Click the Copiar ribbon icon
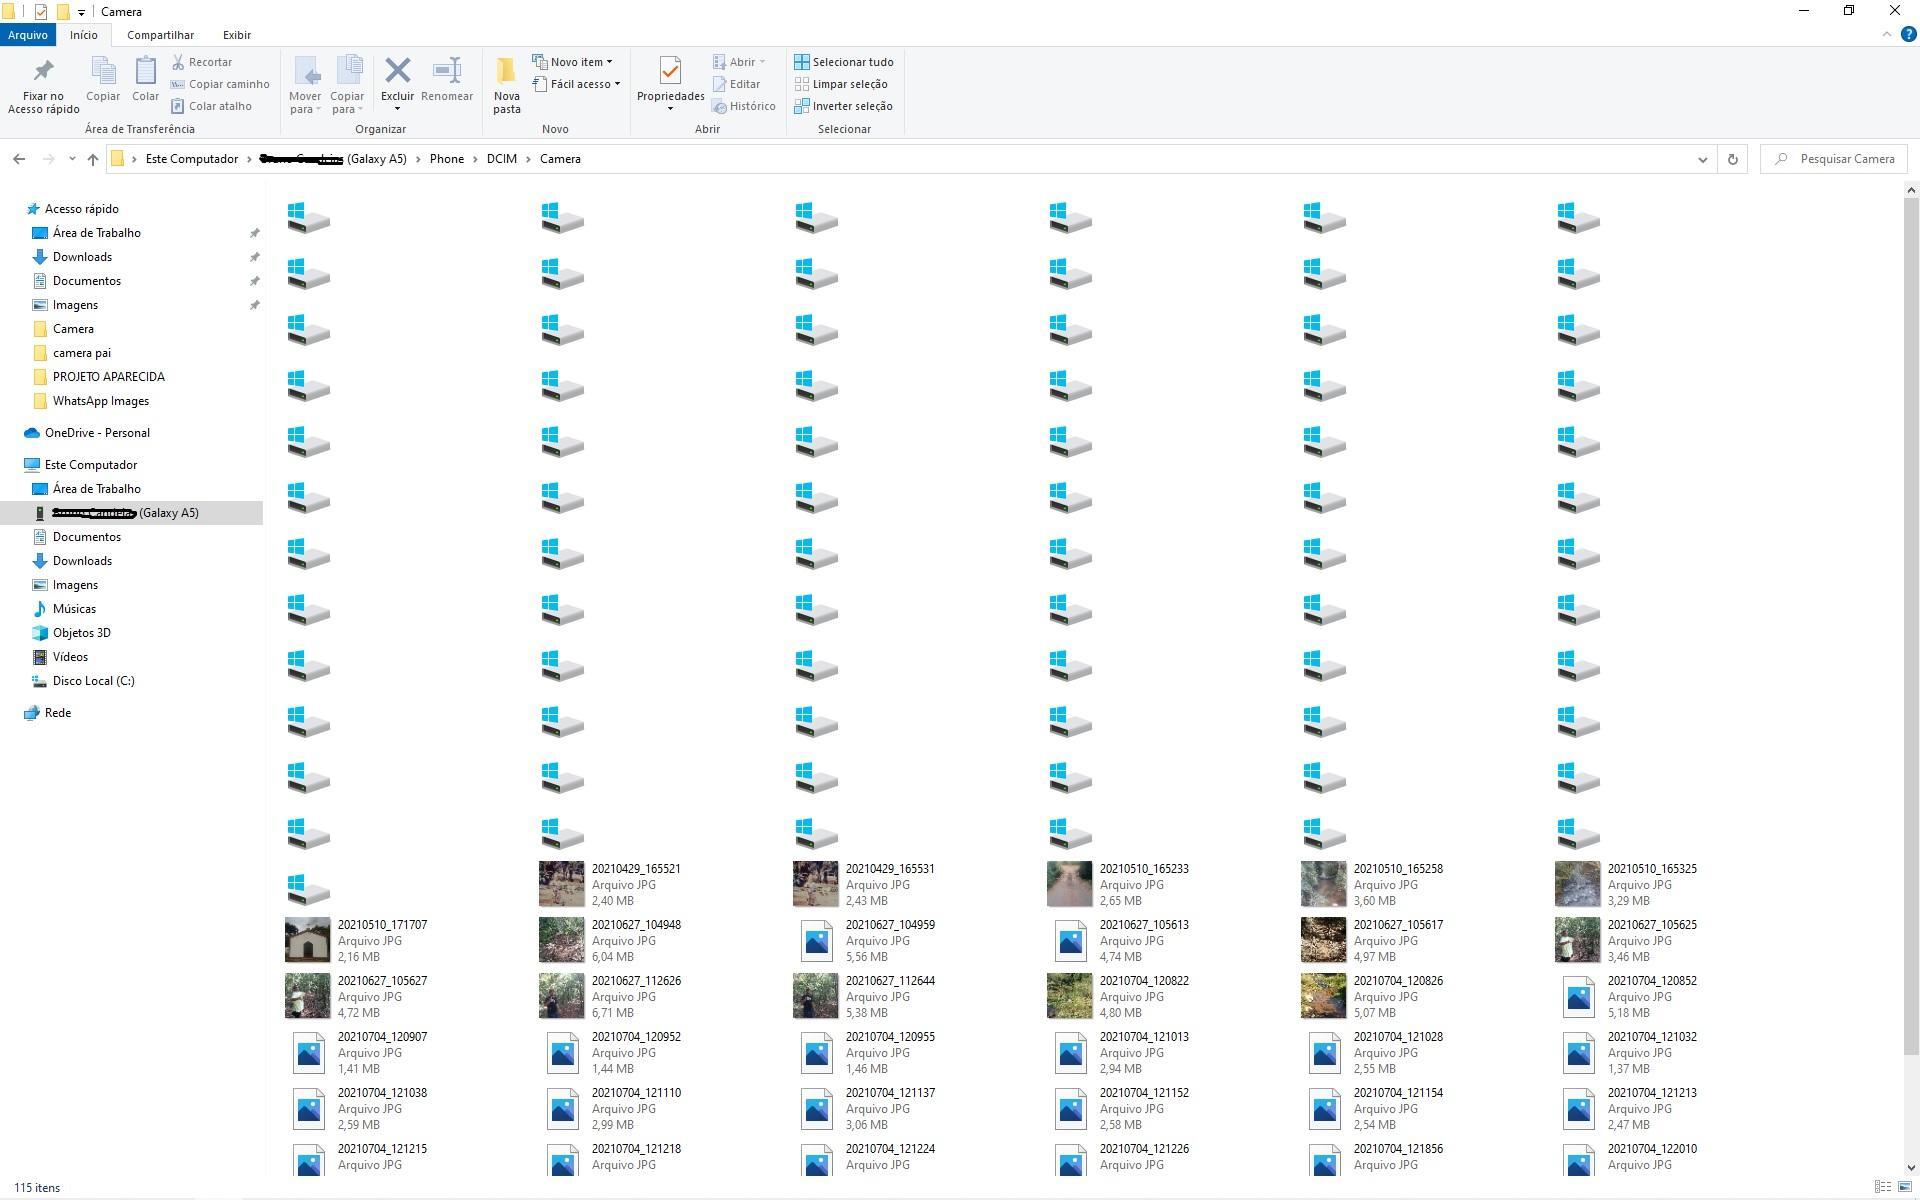This screenshot has width=1920, height=1200. click(103, 79)
